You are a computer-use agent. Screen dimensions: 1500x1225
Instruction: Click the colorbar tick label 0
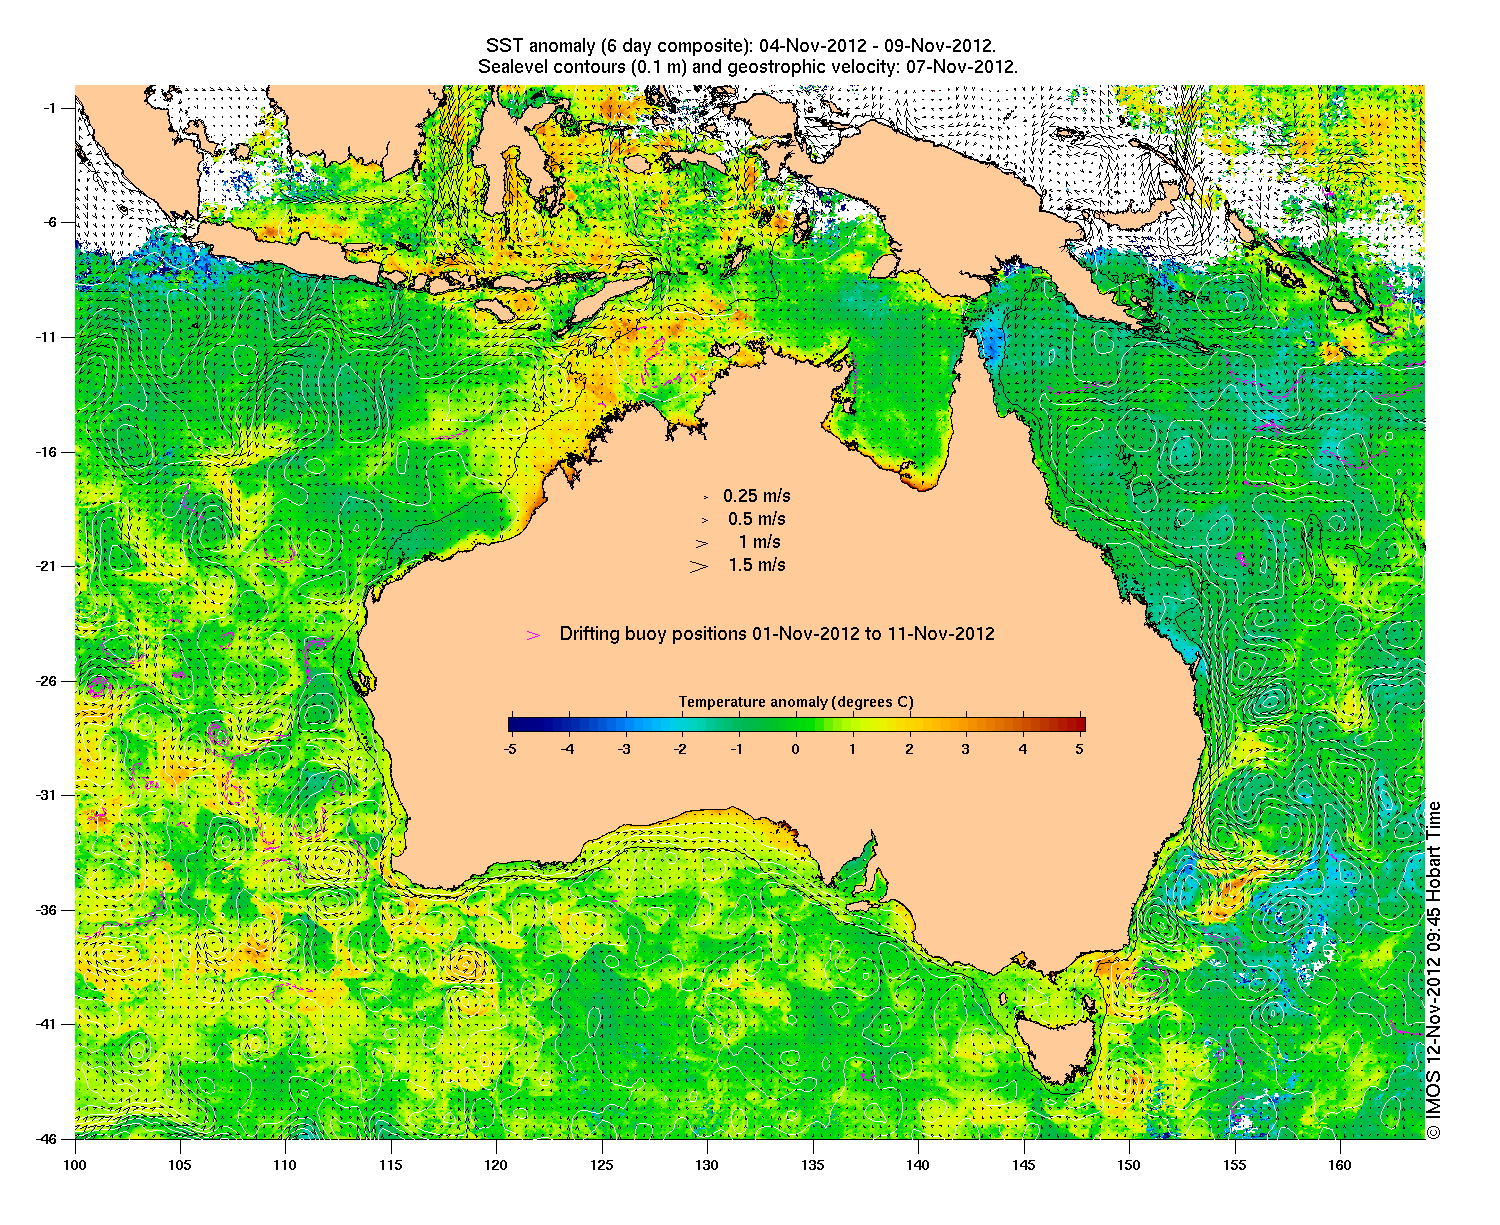[796, 748]
